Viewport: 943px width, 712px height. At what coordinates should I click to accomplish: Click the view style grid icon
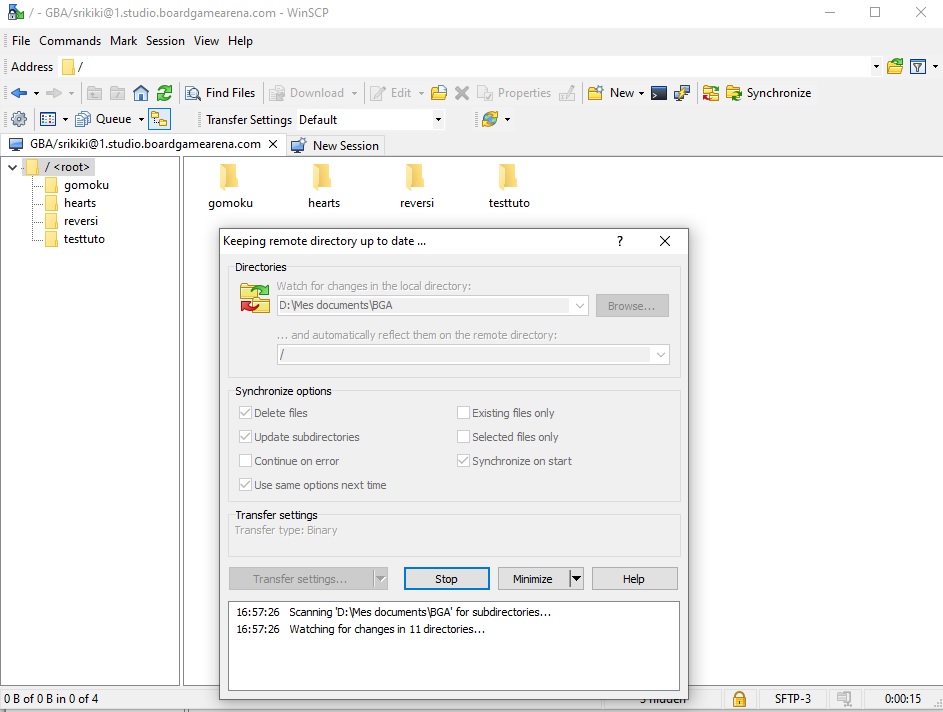[48, 119]
